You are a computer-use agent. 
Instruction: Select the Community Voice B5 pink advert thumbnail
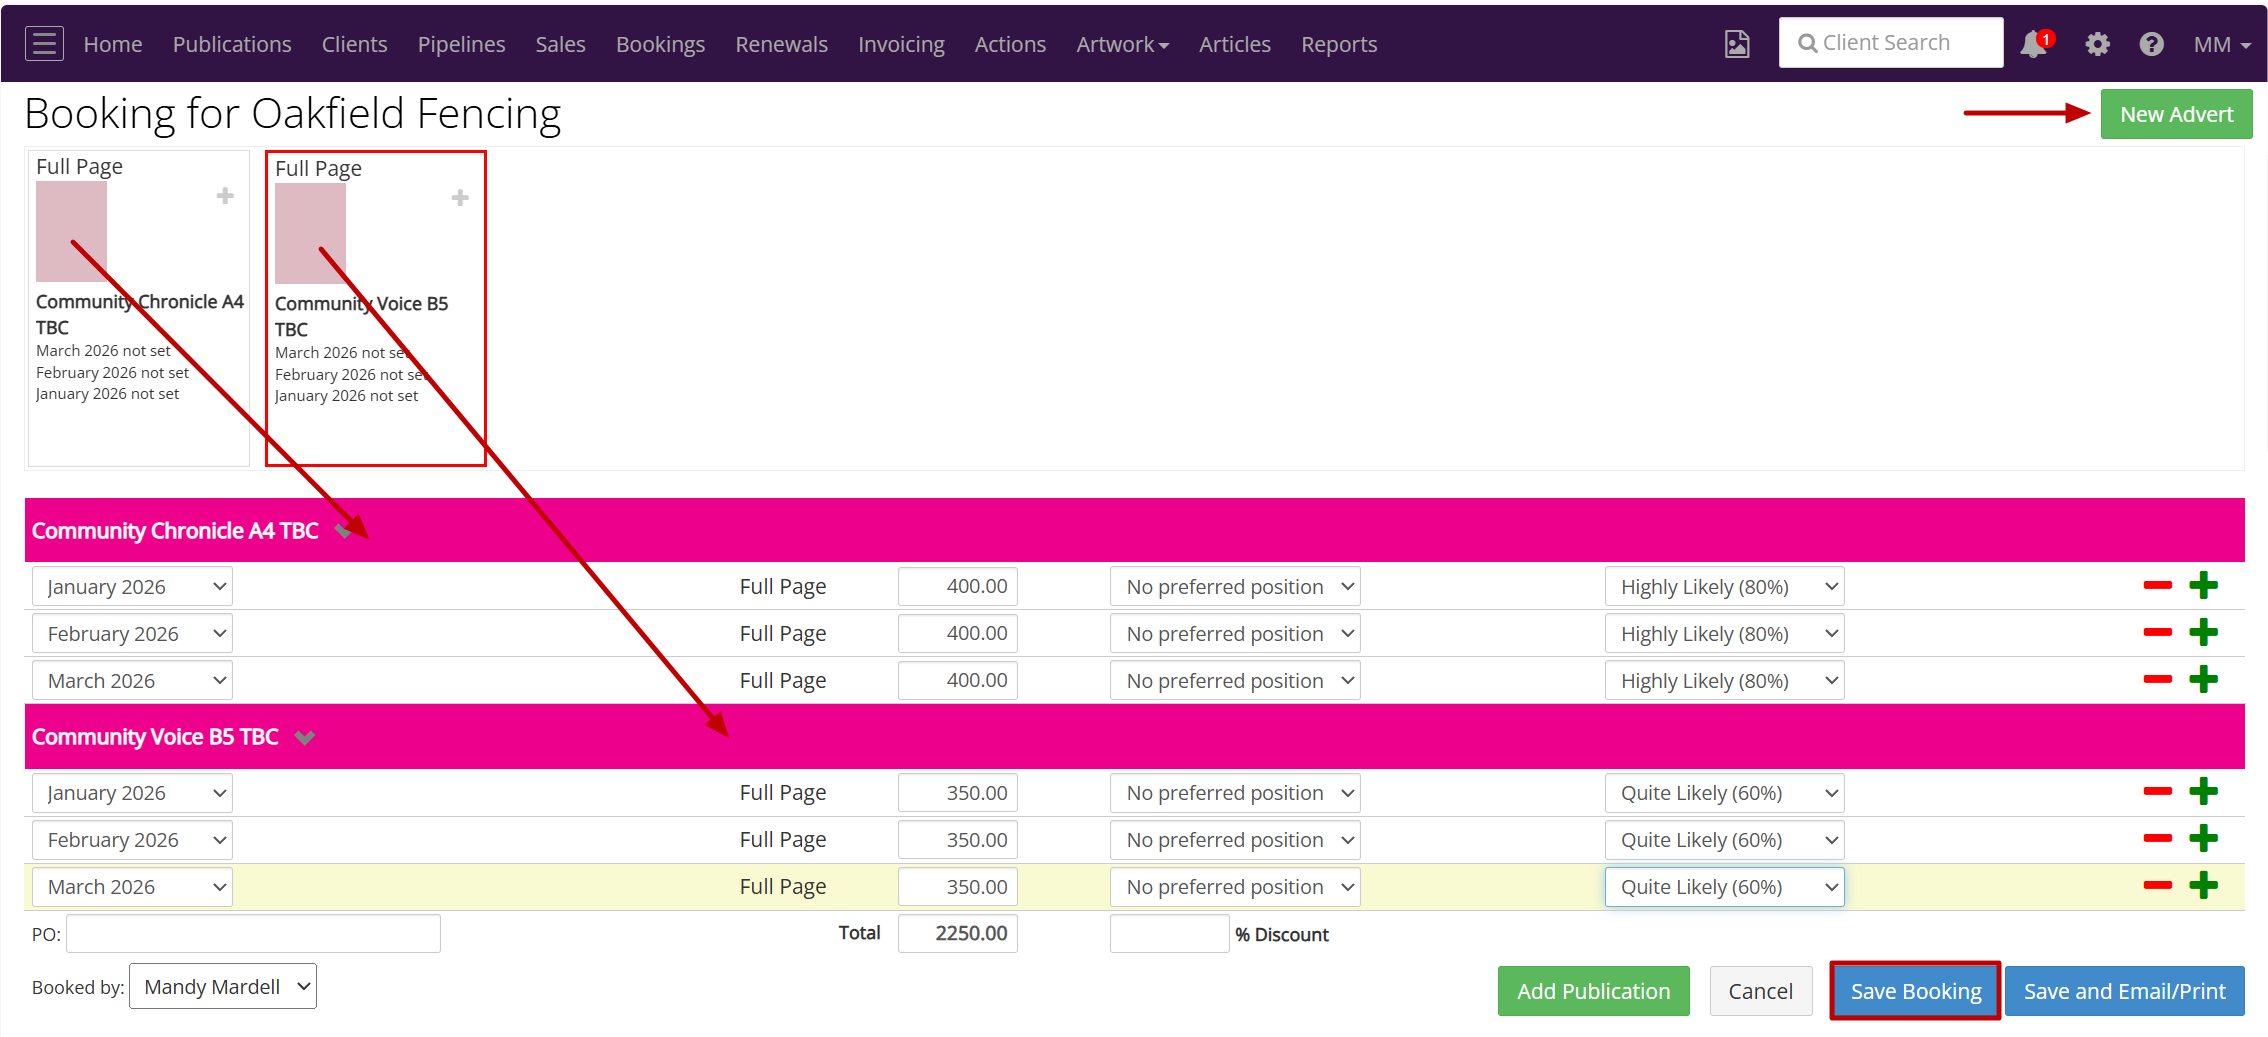tap(310, 234)
